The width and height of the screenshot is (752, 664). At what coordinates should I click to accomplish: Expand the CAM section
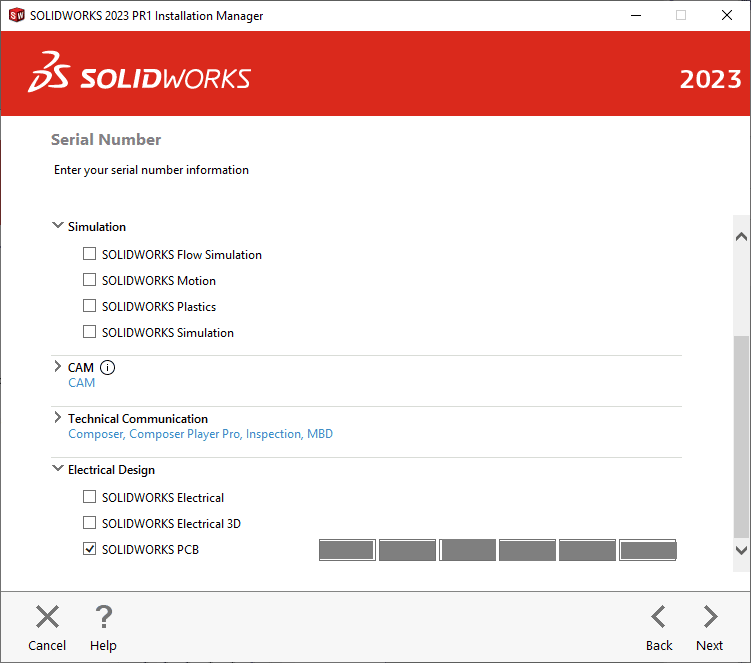pos(58,367)
